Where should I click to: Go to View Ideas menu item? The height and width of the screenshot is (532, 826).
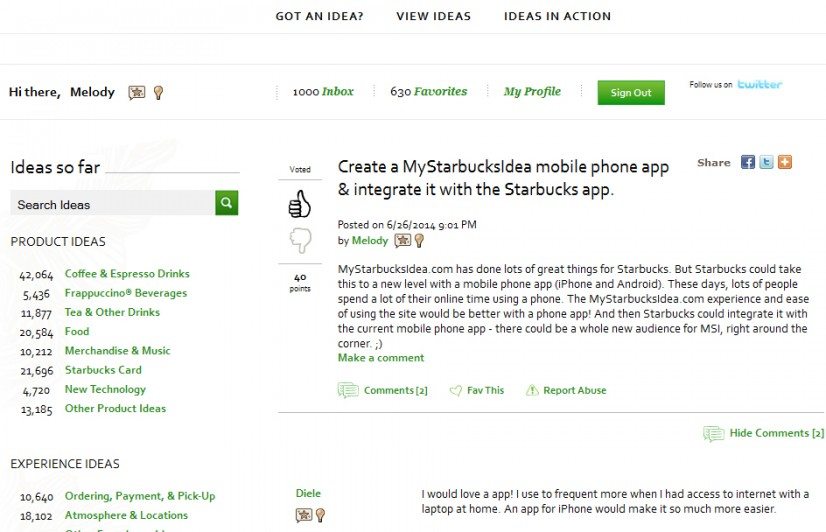tap(434, 16)
